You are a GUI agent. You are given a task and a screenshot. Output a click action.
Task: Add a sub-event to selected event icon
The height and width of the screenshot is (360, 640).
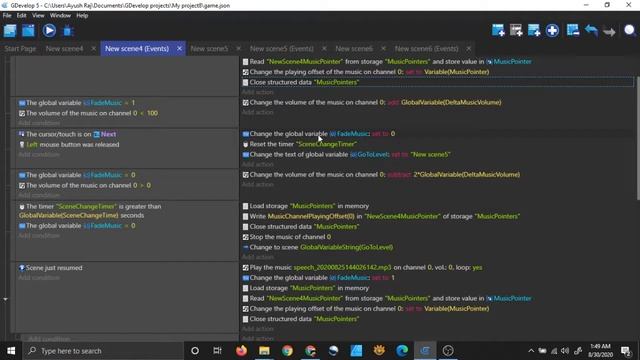click(x=516, y=30)
